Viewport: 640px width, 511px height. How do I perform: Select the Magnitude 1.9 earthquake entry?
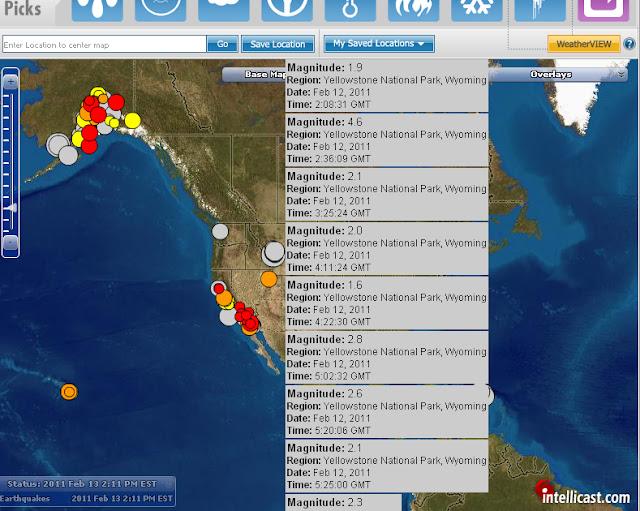387,86
